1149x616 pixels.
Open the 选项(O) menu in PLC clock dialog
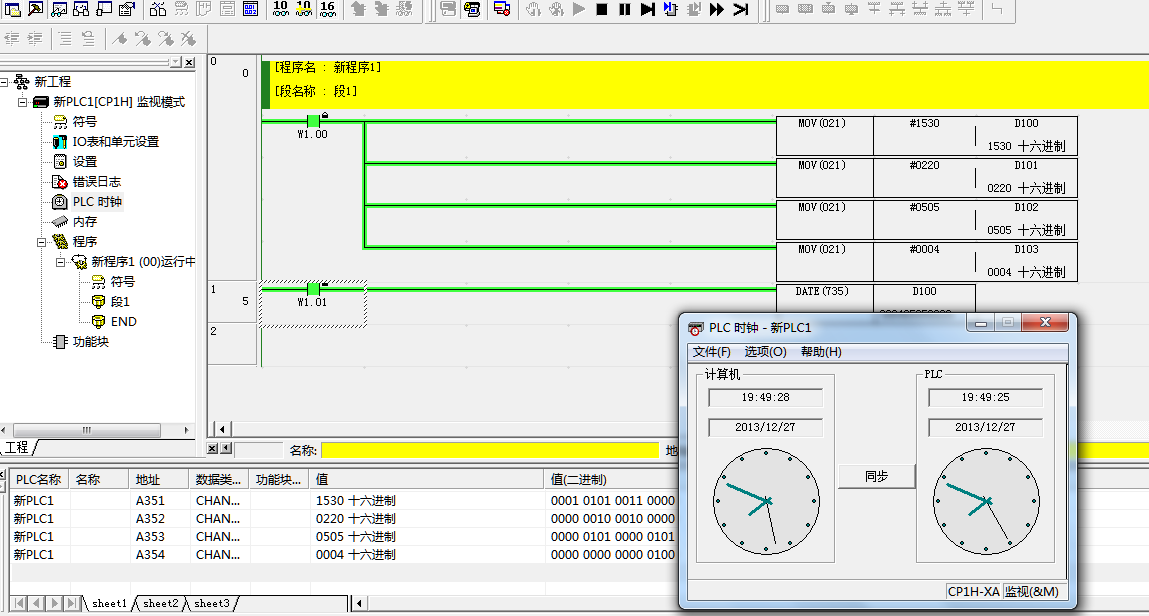765,352
